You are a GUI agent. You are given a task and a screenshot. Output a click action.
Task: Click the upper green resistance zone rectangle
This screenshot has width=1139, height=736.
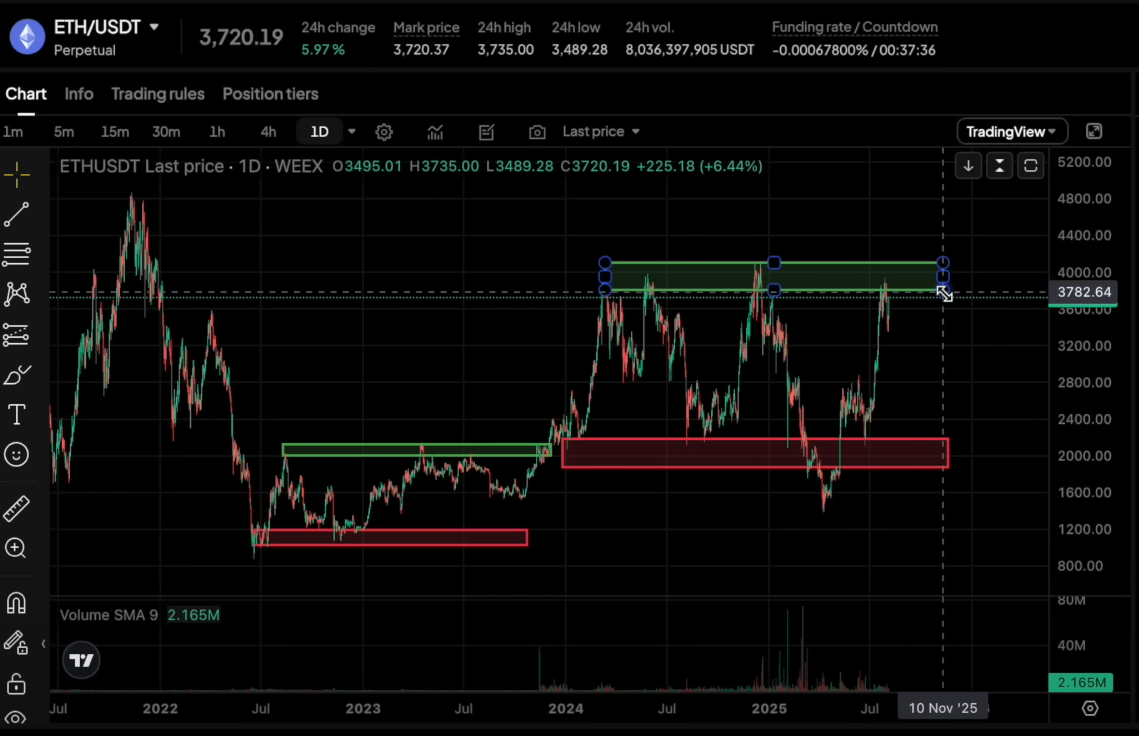[774, 277]
